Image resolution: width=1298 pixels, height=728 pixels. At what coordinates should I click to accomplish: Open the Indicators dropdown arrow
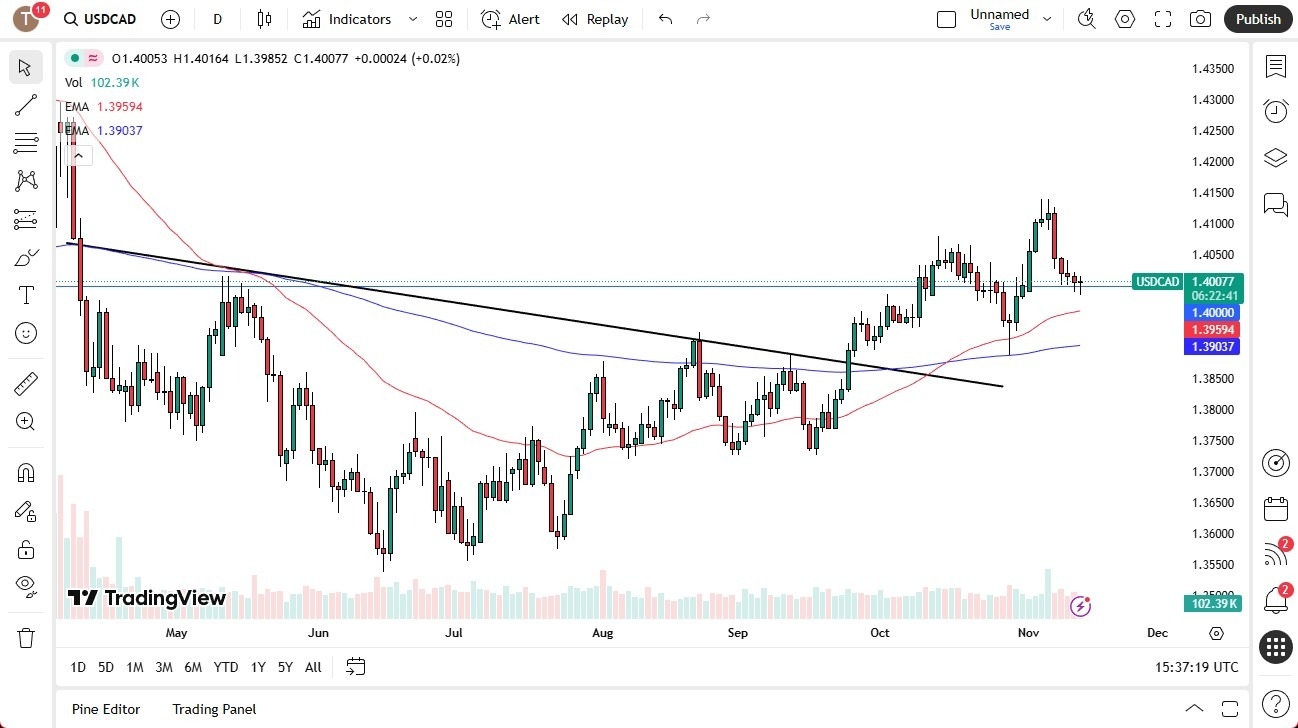(x=412, y=19)
